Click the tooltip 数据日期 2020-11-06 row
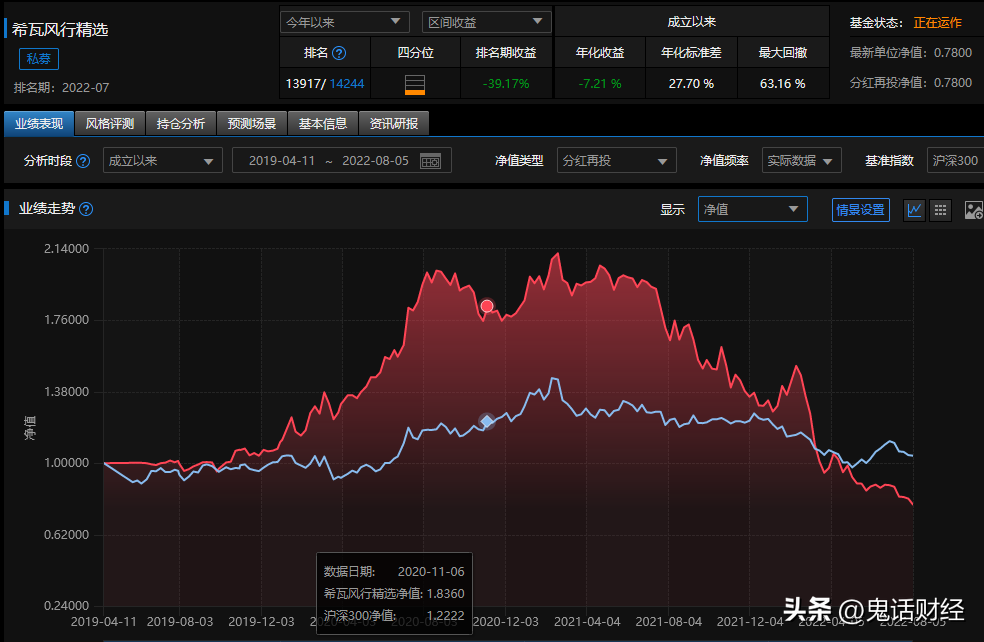This screenshot has width=984, height=642. pyautogui.click(x=394, y=572)
